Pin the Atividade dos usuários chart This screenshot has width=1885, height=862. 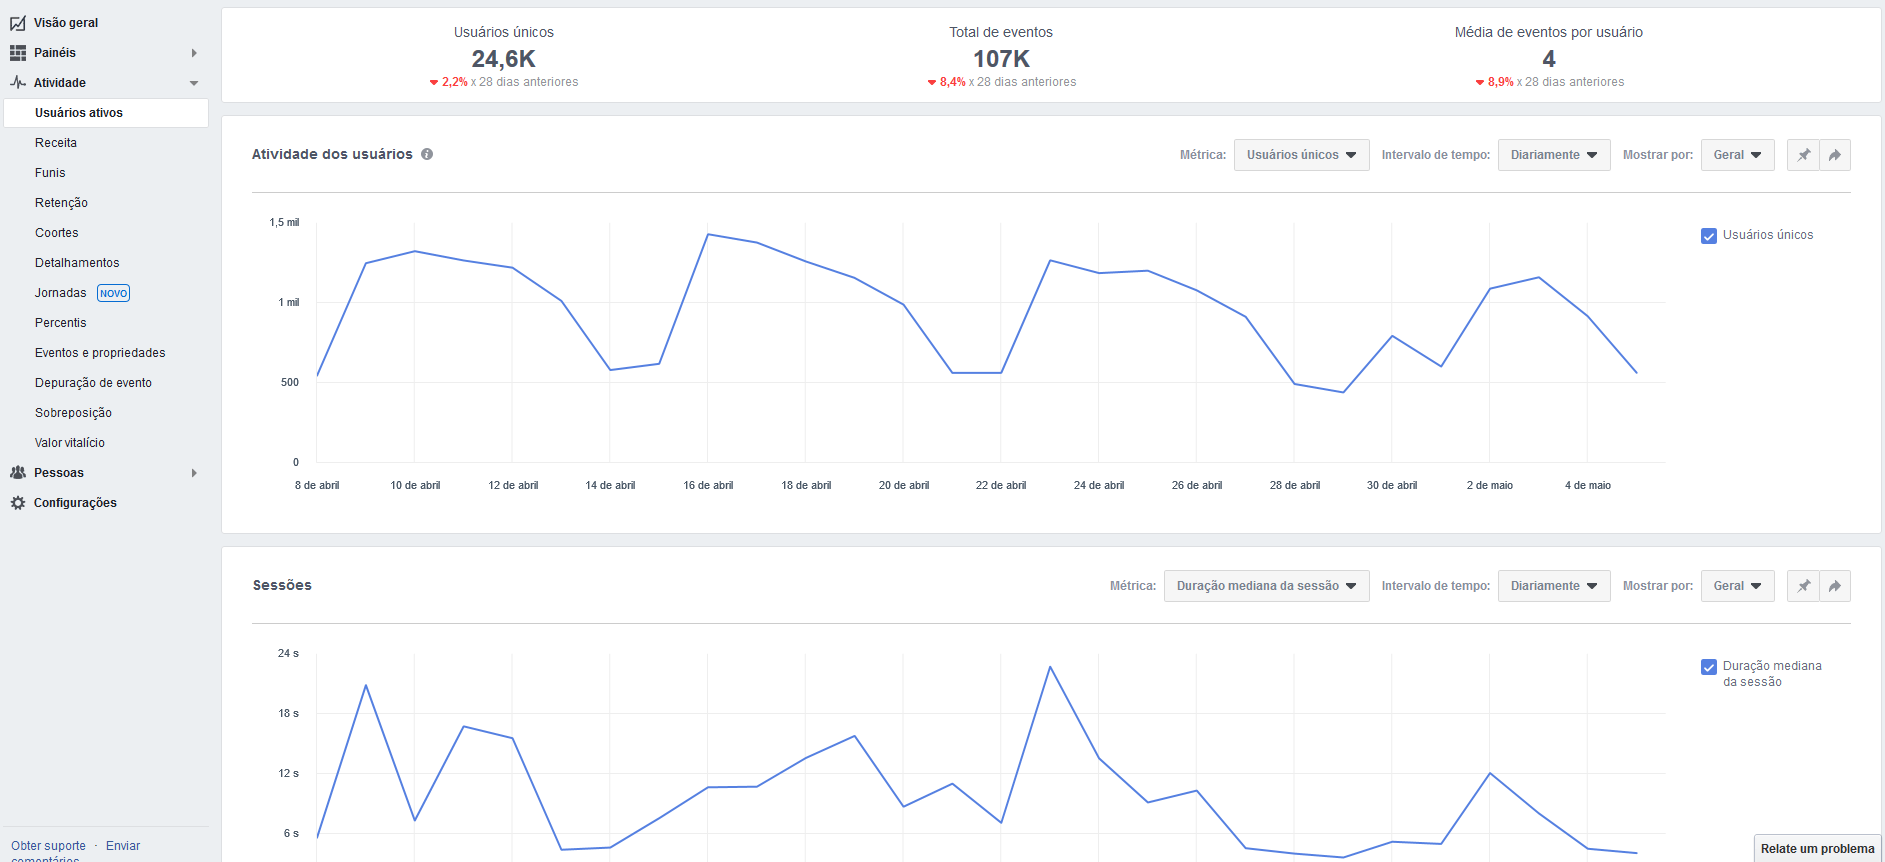1803,155
